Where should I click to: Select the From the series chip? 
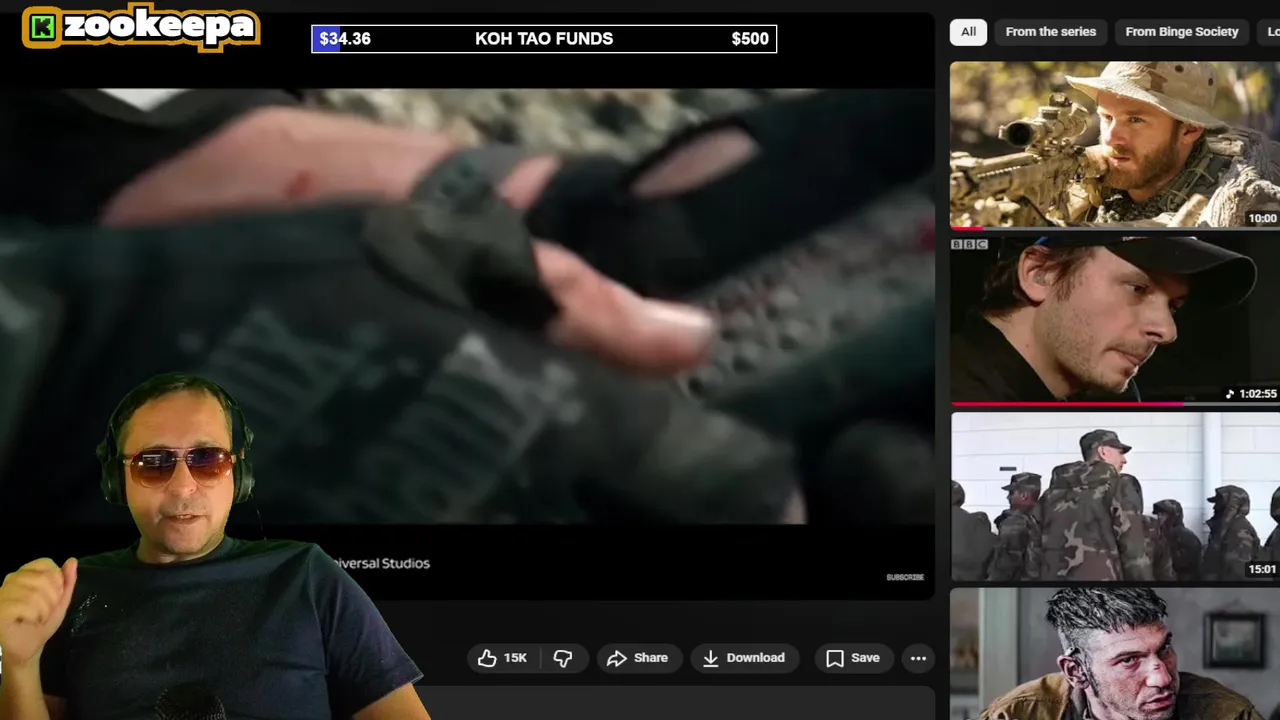pos(1050,32)
